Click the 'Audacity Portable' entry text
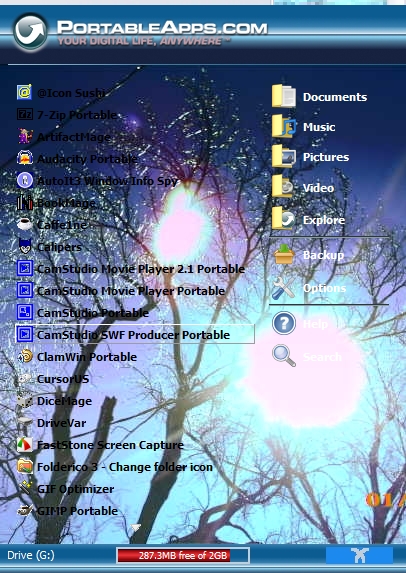 point(87,159)
